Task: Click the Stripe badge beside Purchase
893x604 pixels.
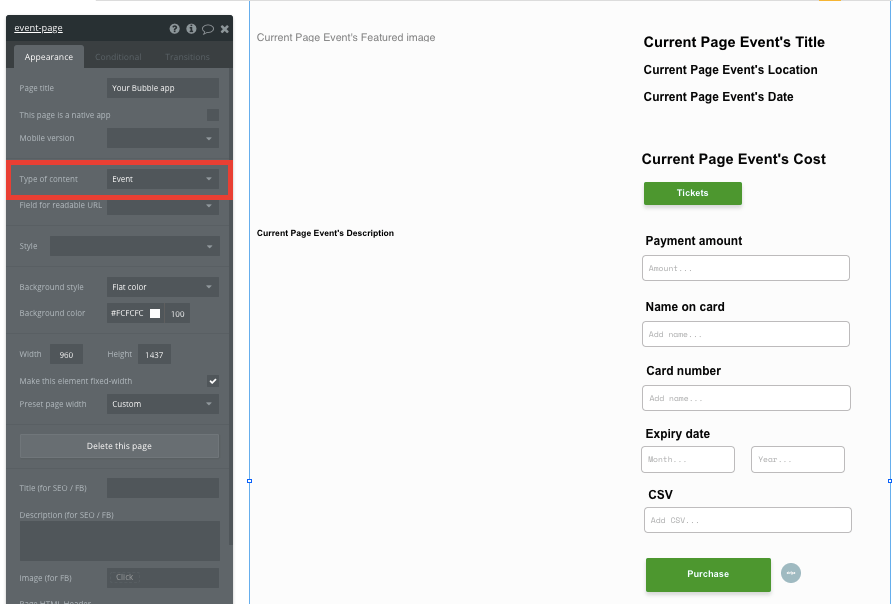Action: click(x=791, y=572)
